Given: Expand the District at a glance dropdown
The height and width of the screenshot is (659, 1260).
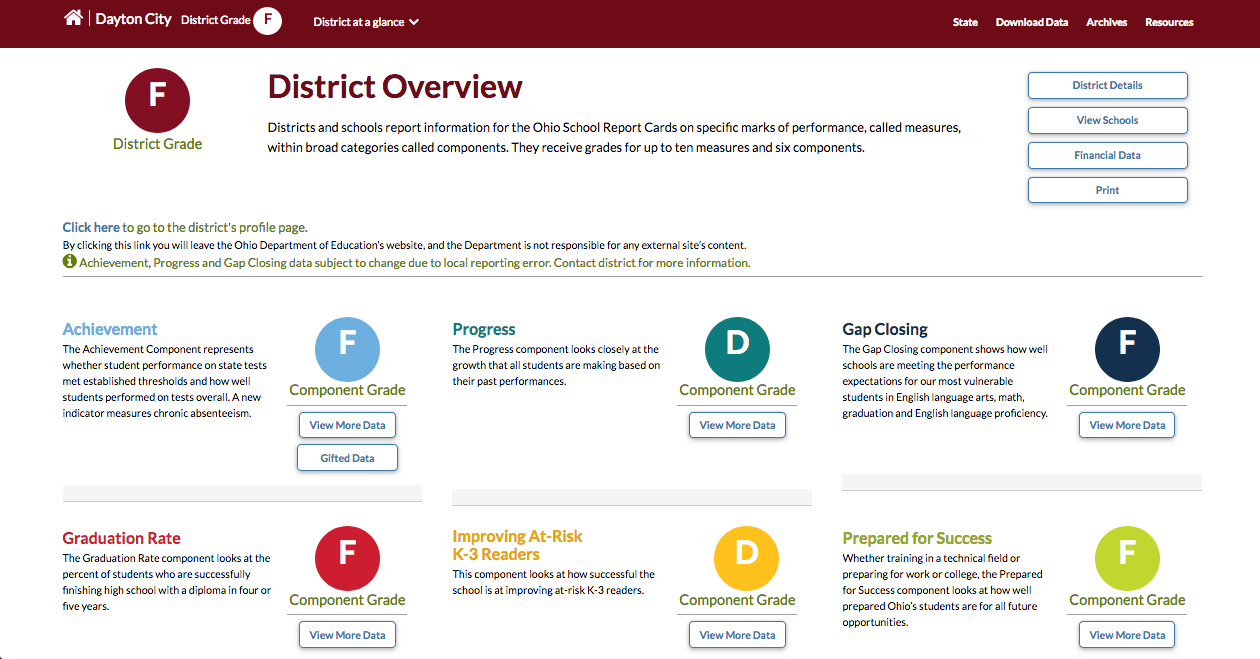Looking at the screenshot, I should pos(366,22).
